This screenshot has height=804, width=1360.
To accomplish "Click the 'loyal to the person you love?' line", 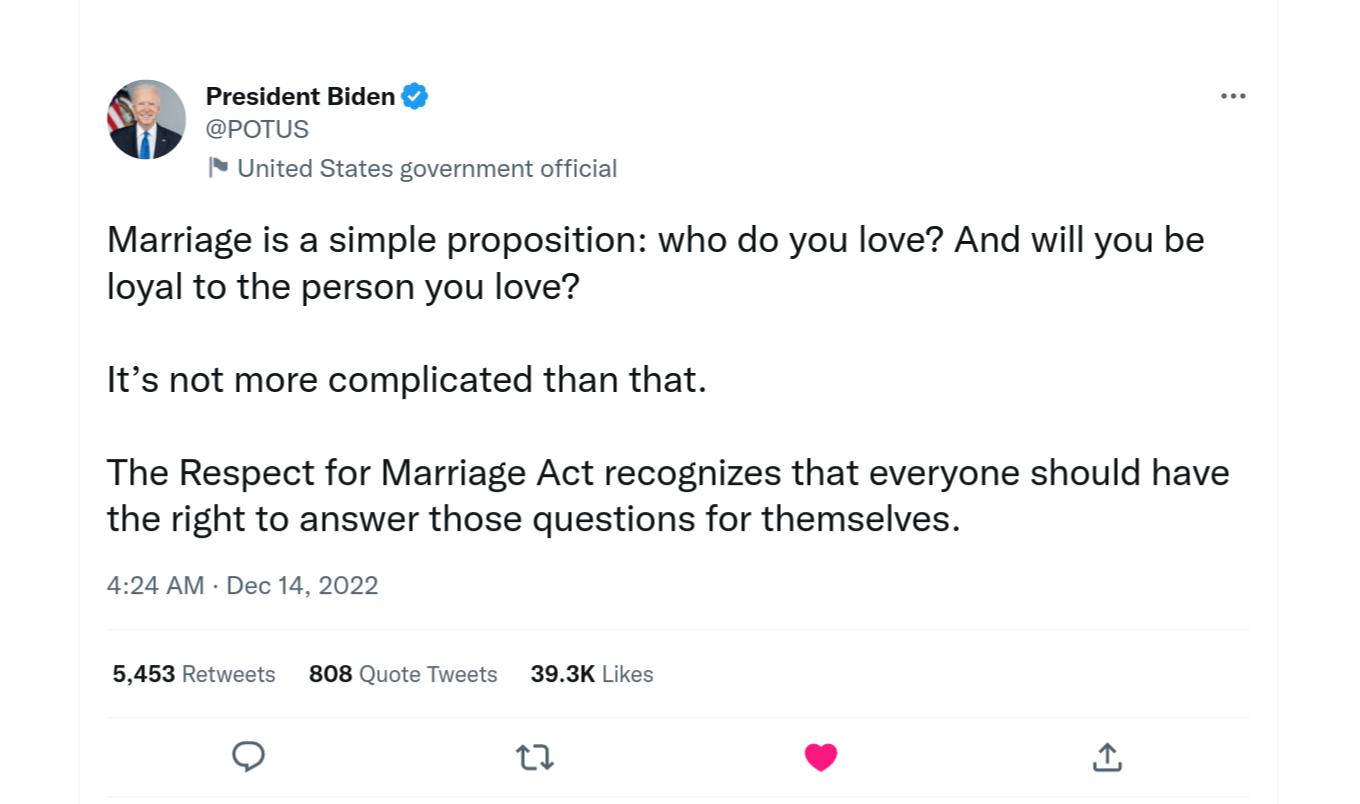I will pos(343,287).
